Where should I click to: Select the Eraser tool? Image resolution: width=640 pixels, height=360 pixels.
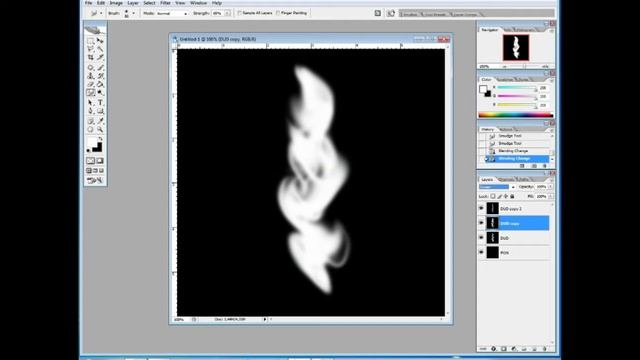coord(91,84)
